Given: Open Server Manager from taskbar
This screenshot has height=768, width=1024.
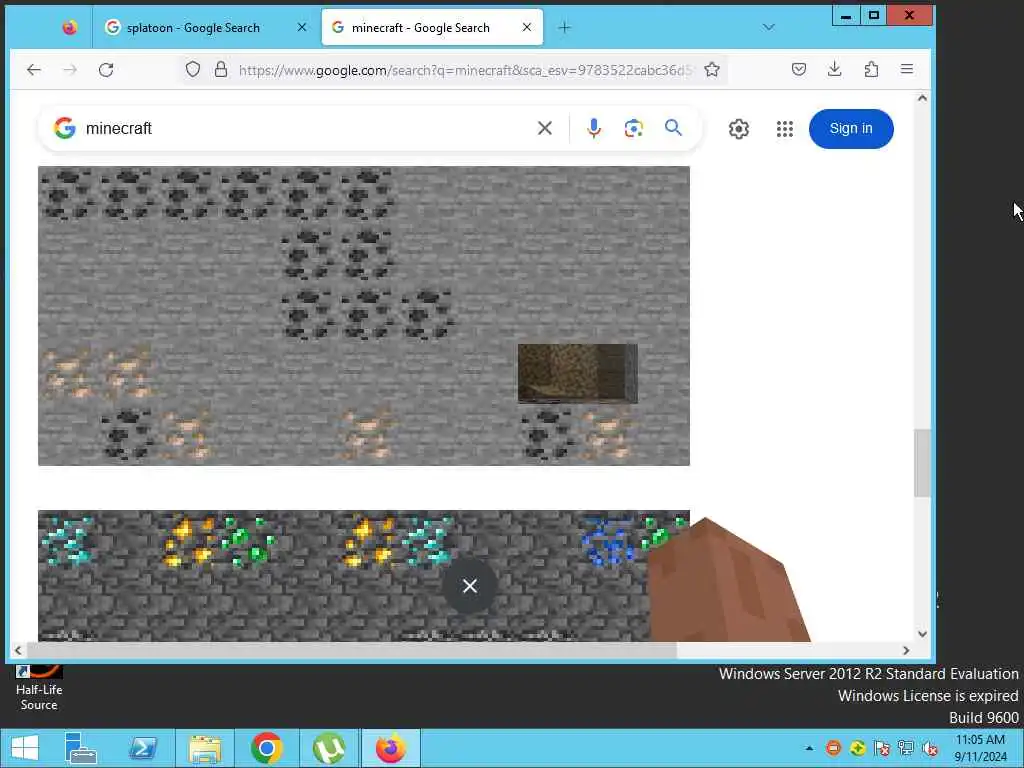Looking at the screenshot, I should [82, 748].
